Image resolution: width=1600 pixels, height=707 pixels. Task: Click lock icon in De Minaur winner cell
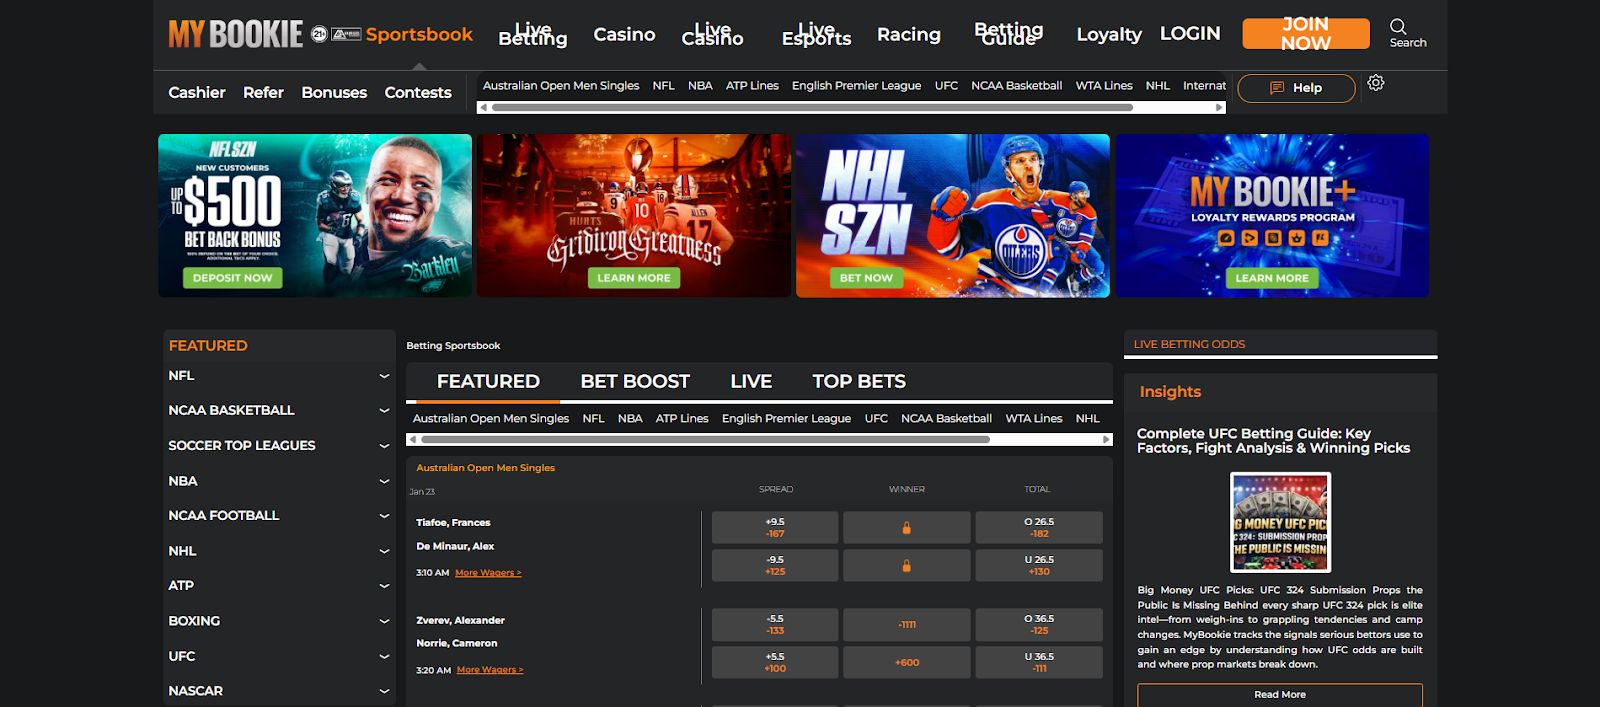pyautogui.click(x=907, y=565)
